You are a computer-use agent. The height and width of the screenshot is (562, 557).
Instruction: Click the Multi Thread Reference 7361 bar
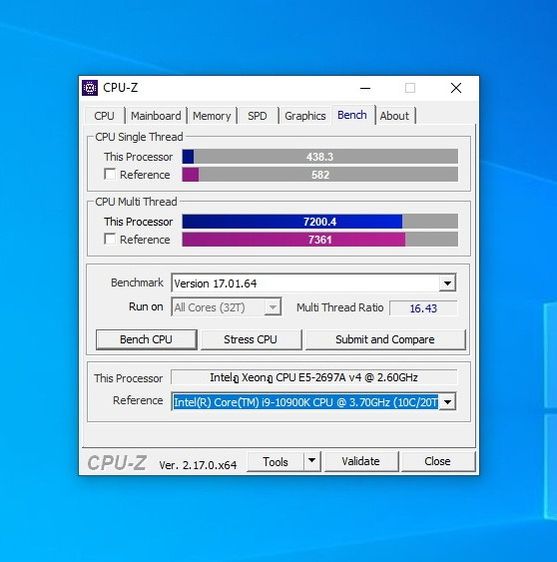coord(320,239)
